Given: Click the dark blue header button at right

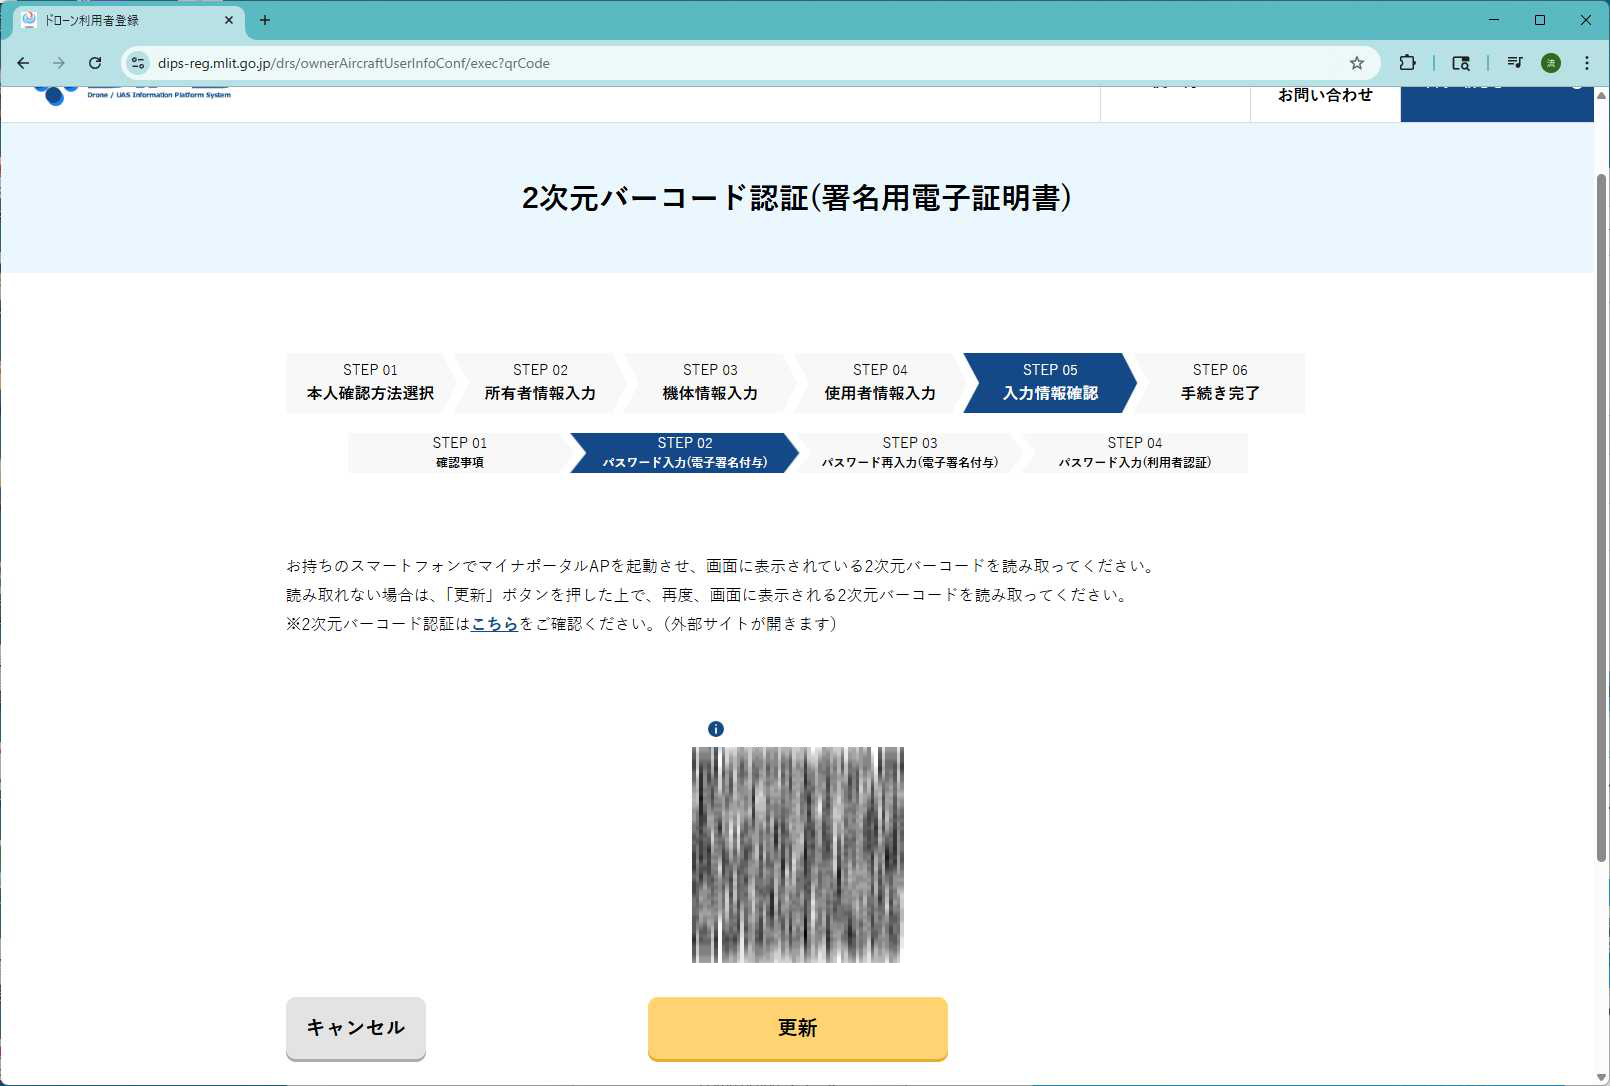Looking at the screenshot, I should pos(1497,104).
